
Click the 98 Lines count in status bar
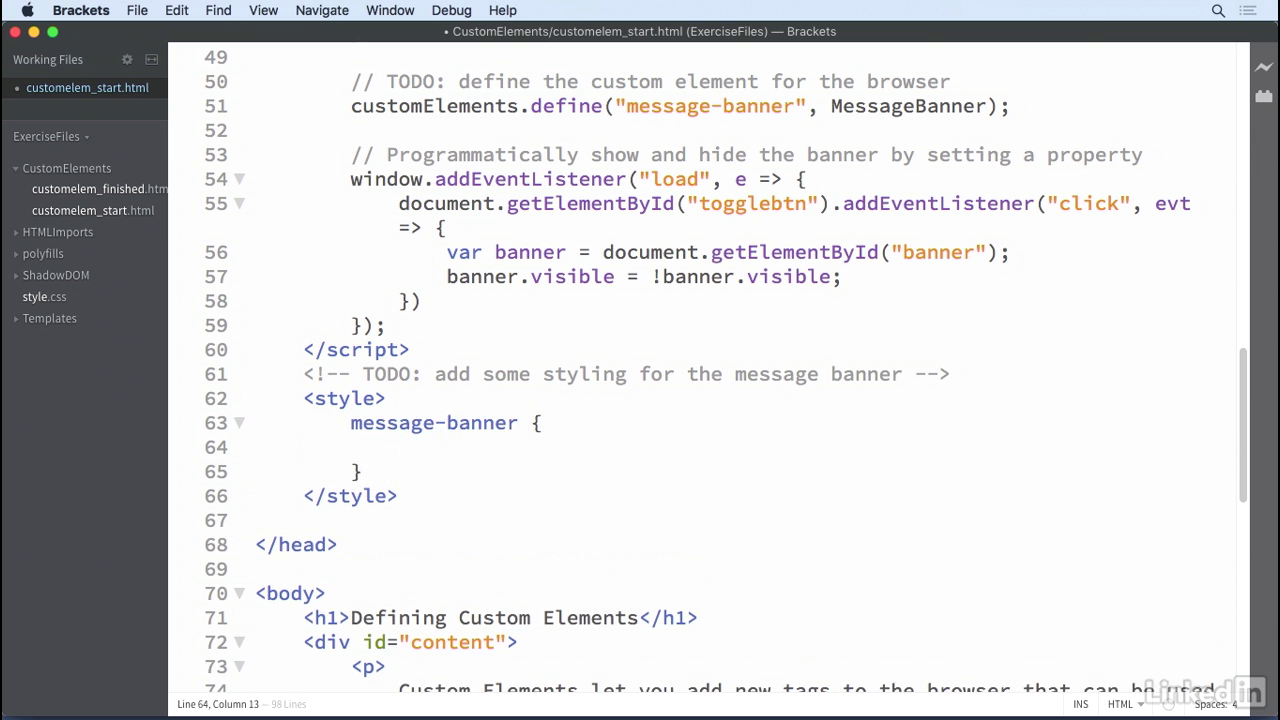point(288,704)
